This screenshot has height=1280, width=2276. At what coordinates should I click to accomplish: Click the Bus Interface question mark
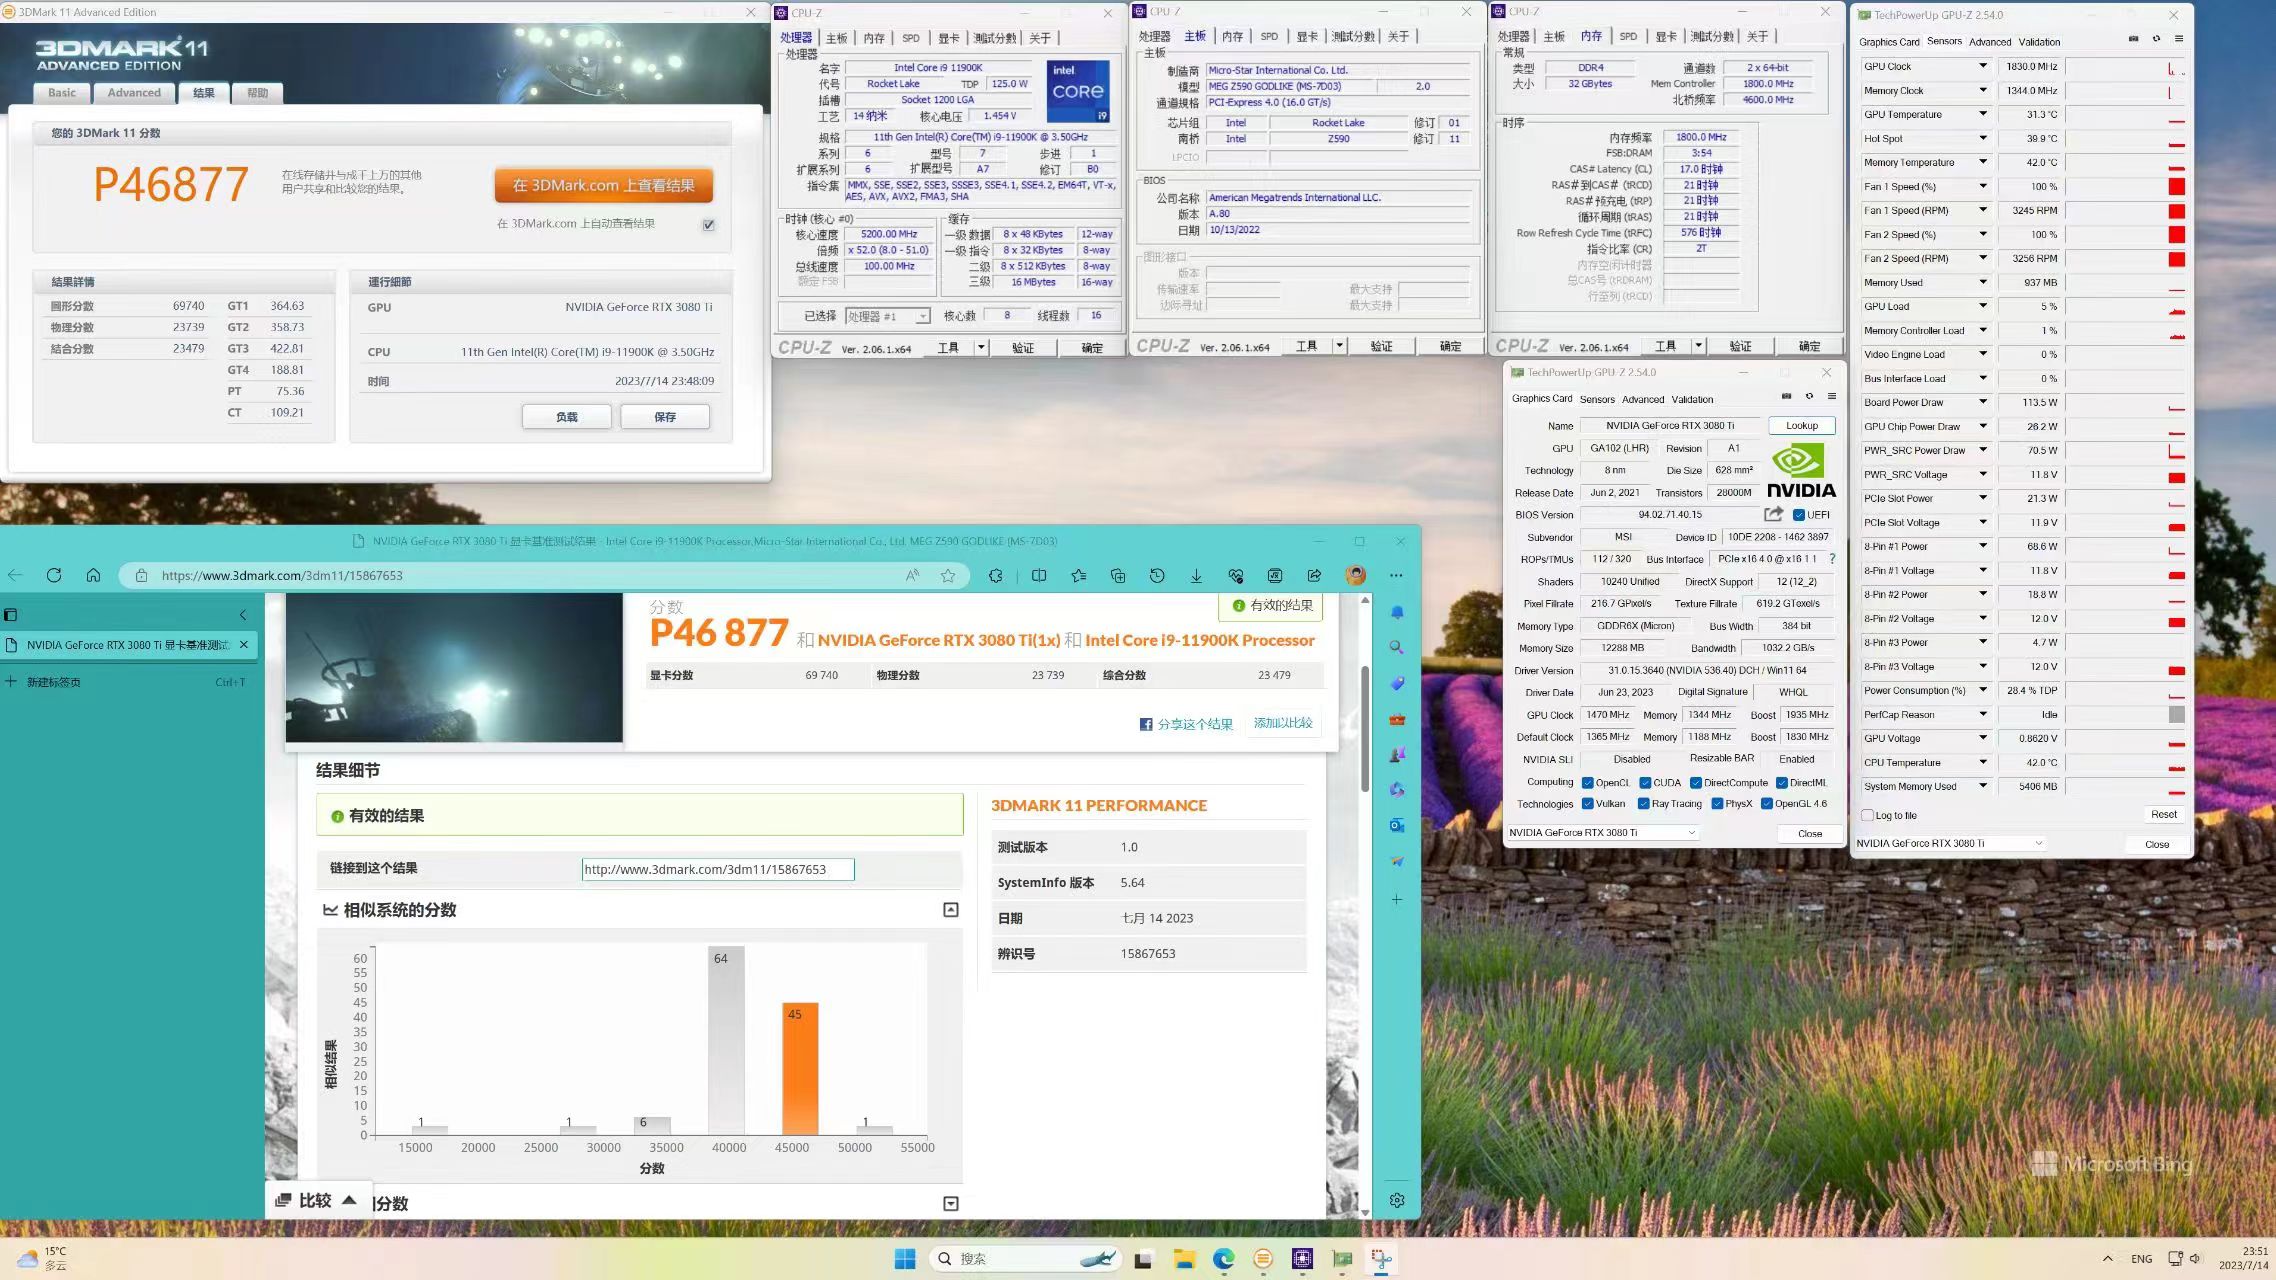(1832, 559)
